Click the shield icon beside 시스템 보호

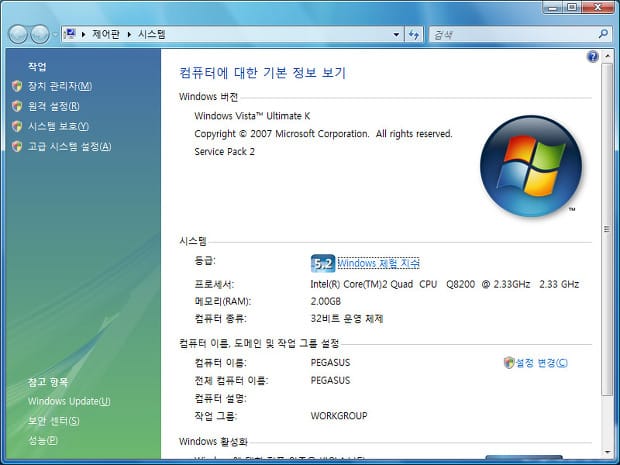point(17,126)
